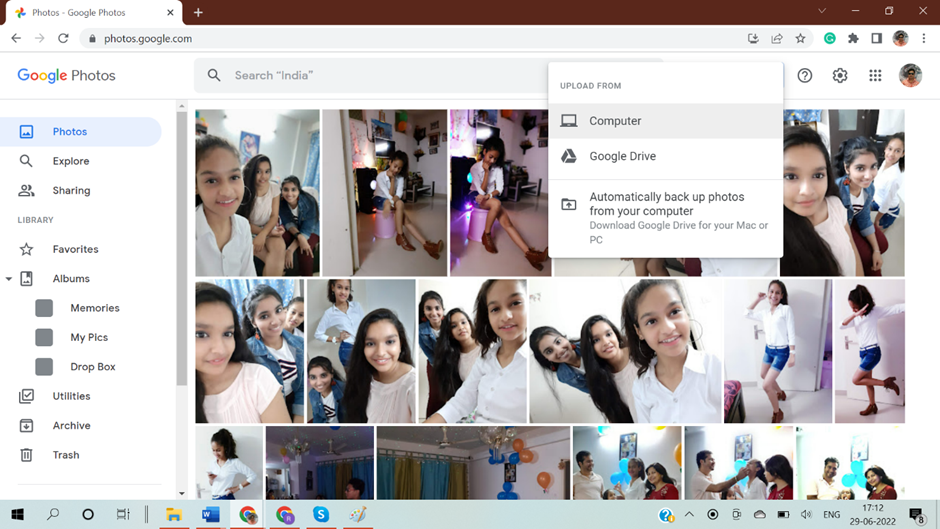Open the Help question mark icon
940x529 pixels.
click(805, 75)
